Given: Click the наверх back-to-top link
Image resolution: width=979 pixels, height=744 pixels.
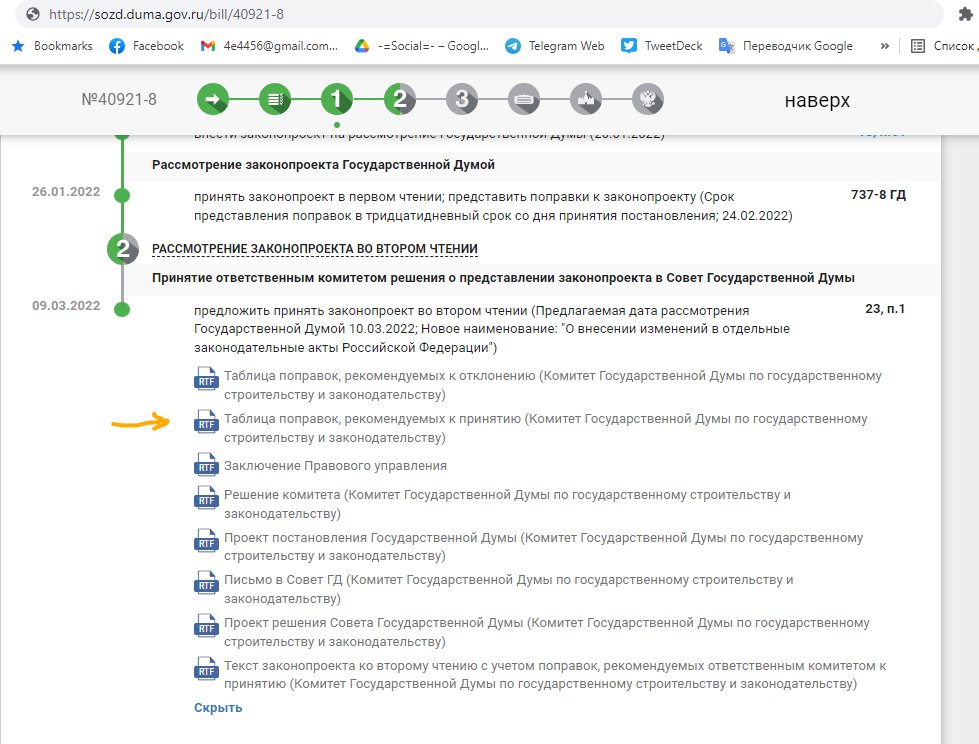Looking at the screenshot, I should coord(817,100).
